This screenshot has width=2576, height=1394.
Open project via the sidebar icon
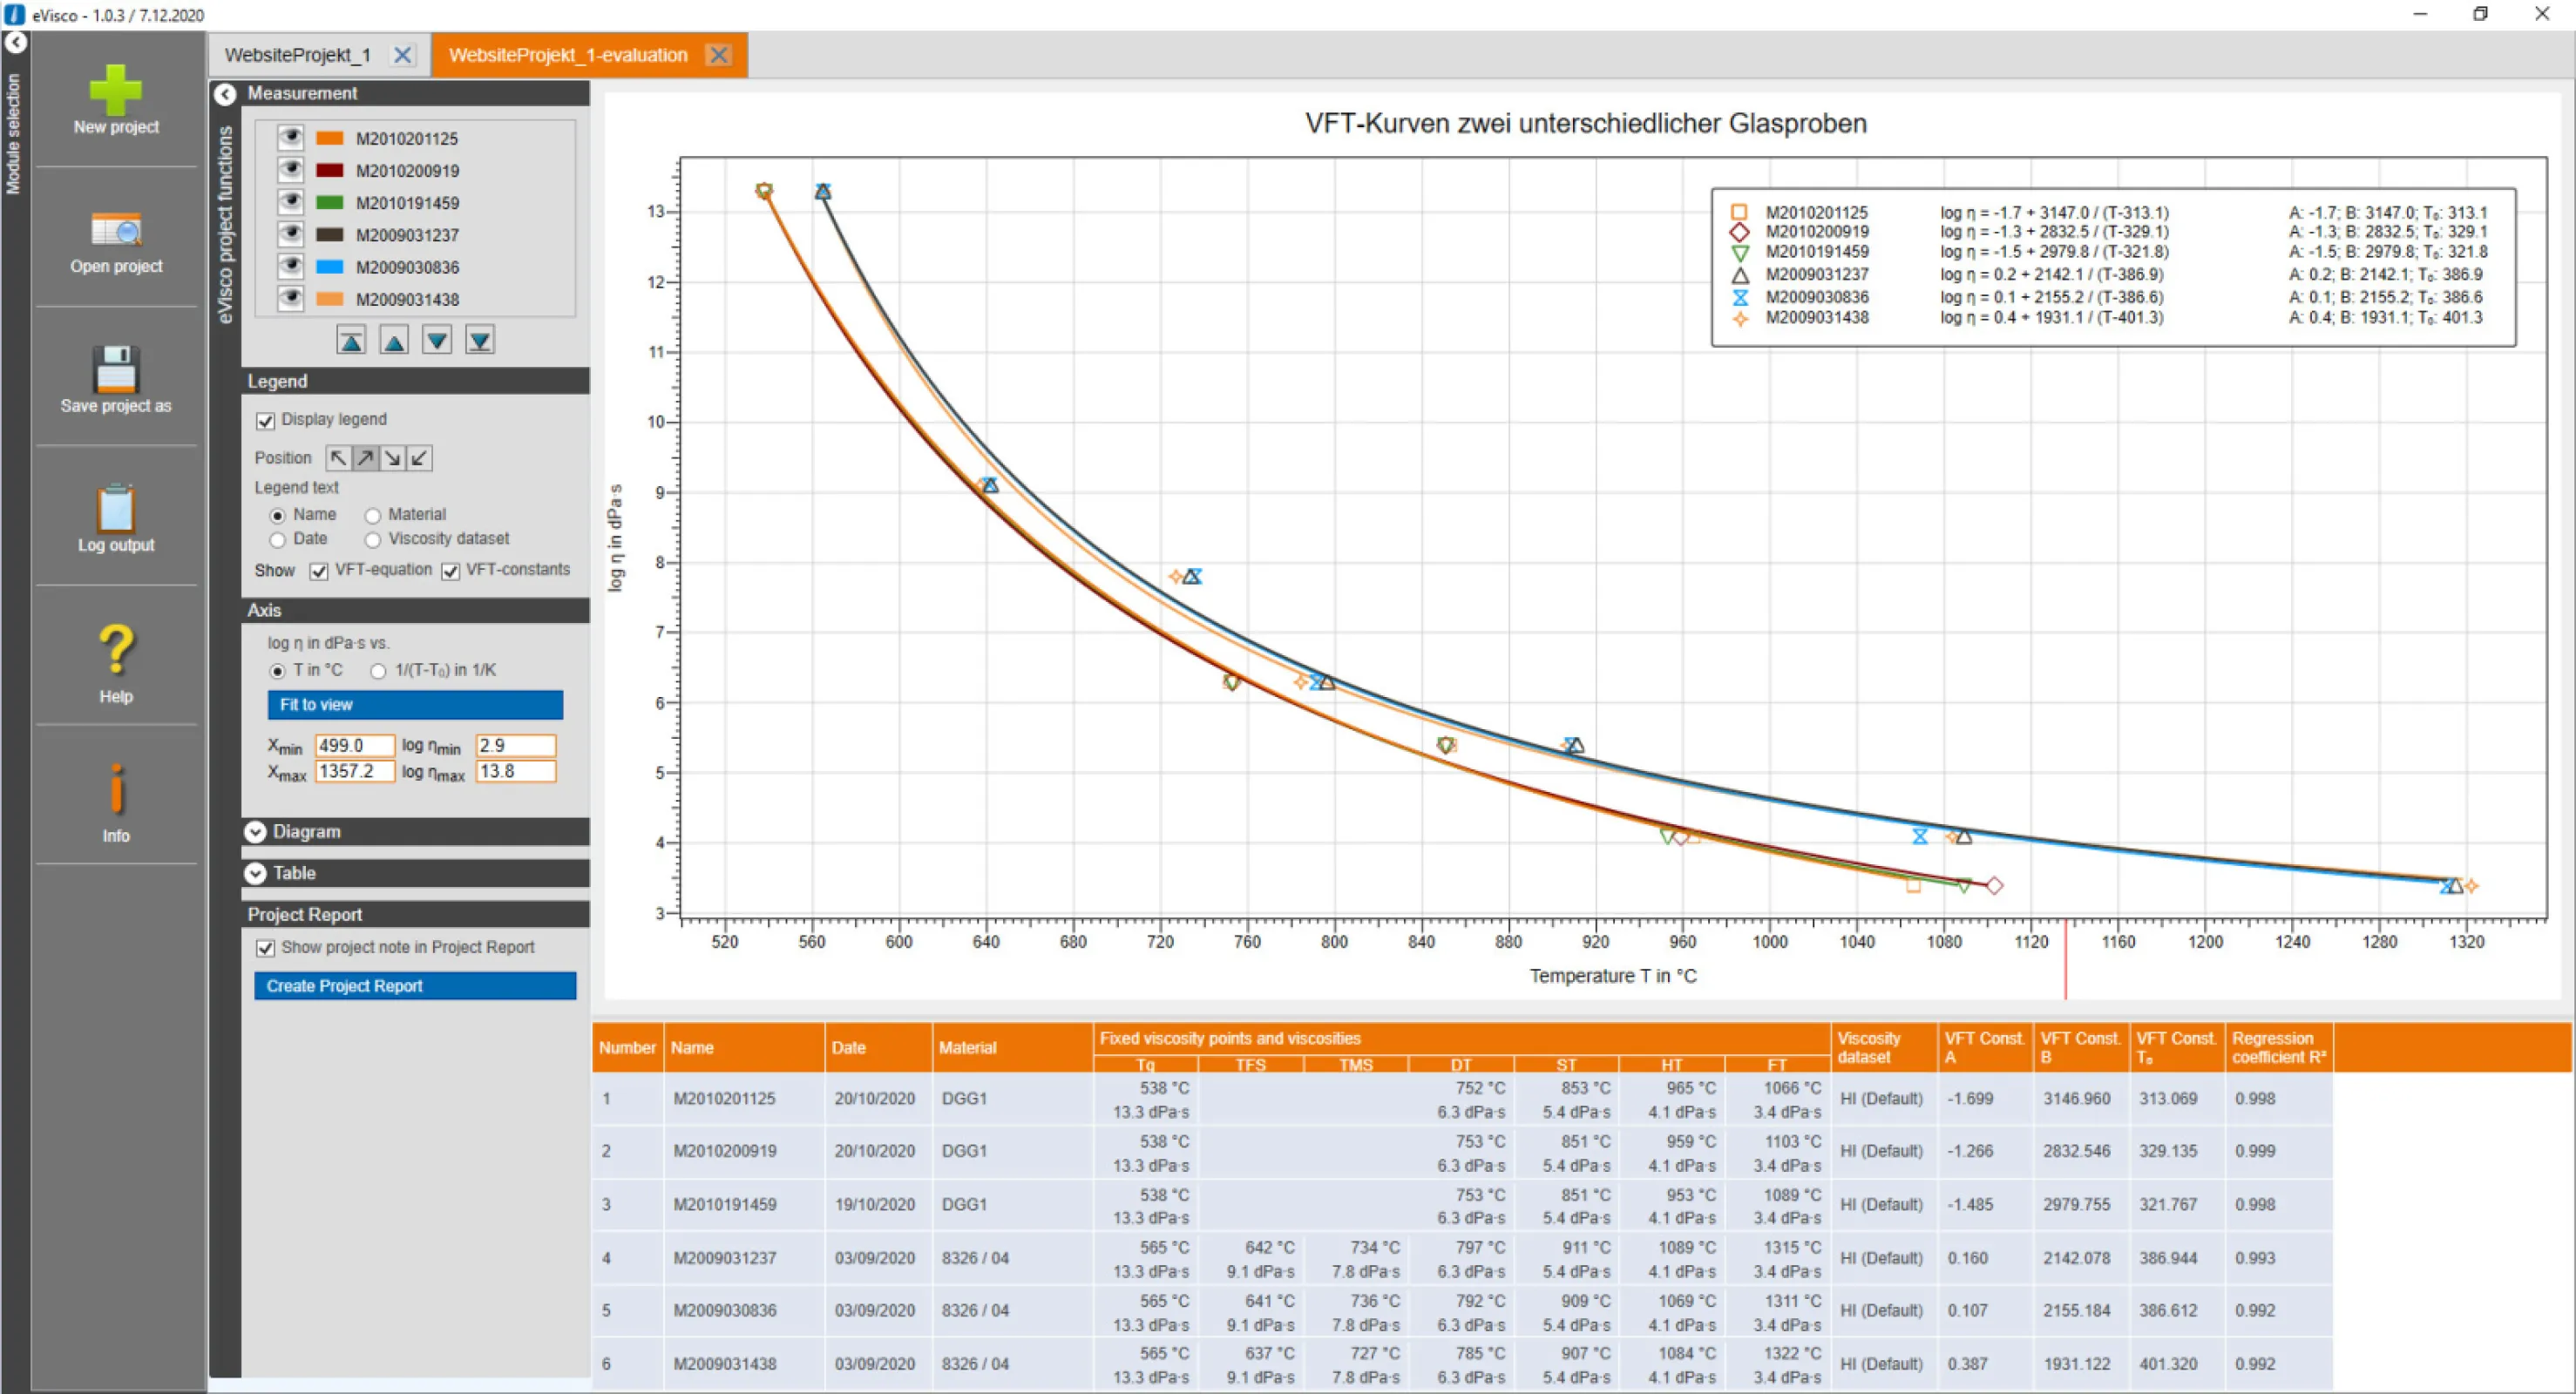coord(115,230)
